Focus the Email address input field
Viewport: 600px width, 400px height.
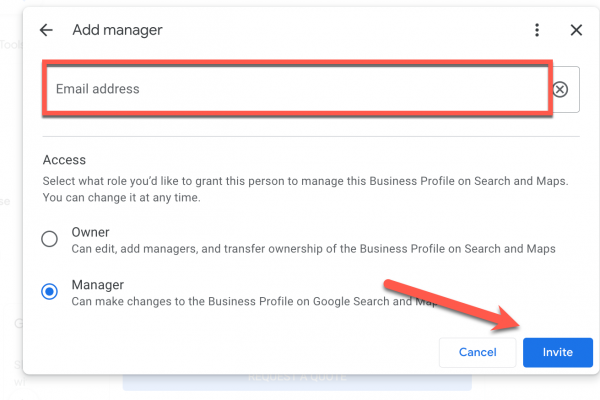tap(296, 89)
